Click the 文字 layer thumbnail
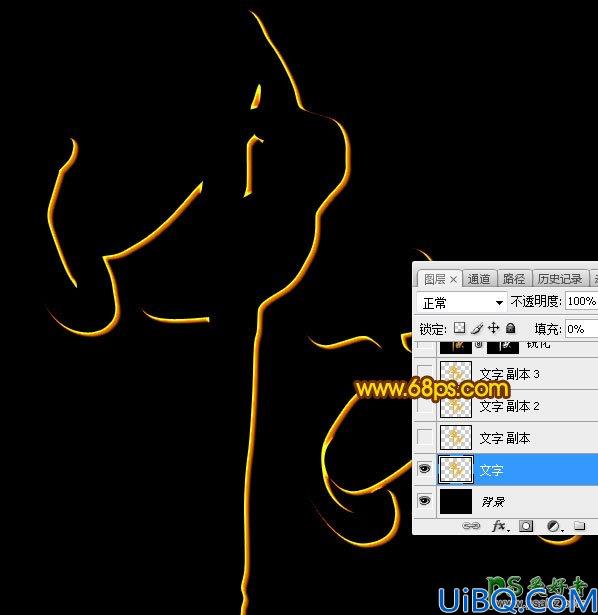The height and width of the screenshot is (615, 598). [456, 469]
